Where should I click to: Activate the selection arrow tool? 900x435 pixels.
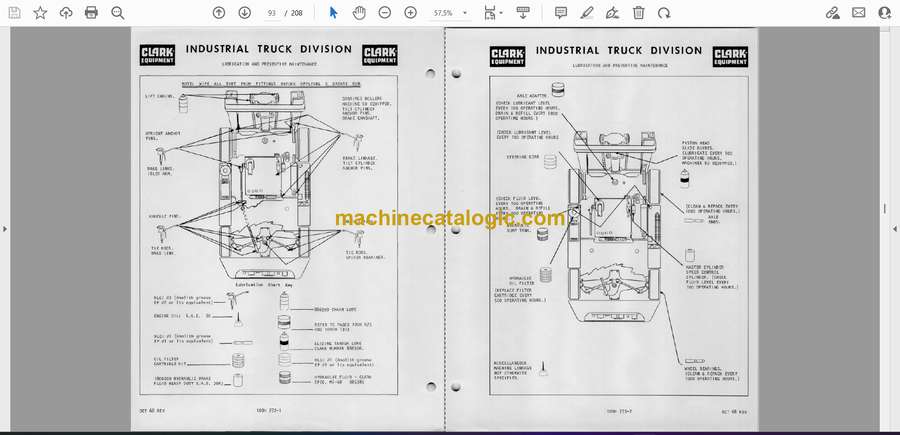click(x=333, y=13)
